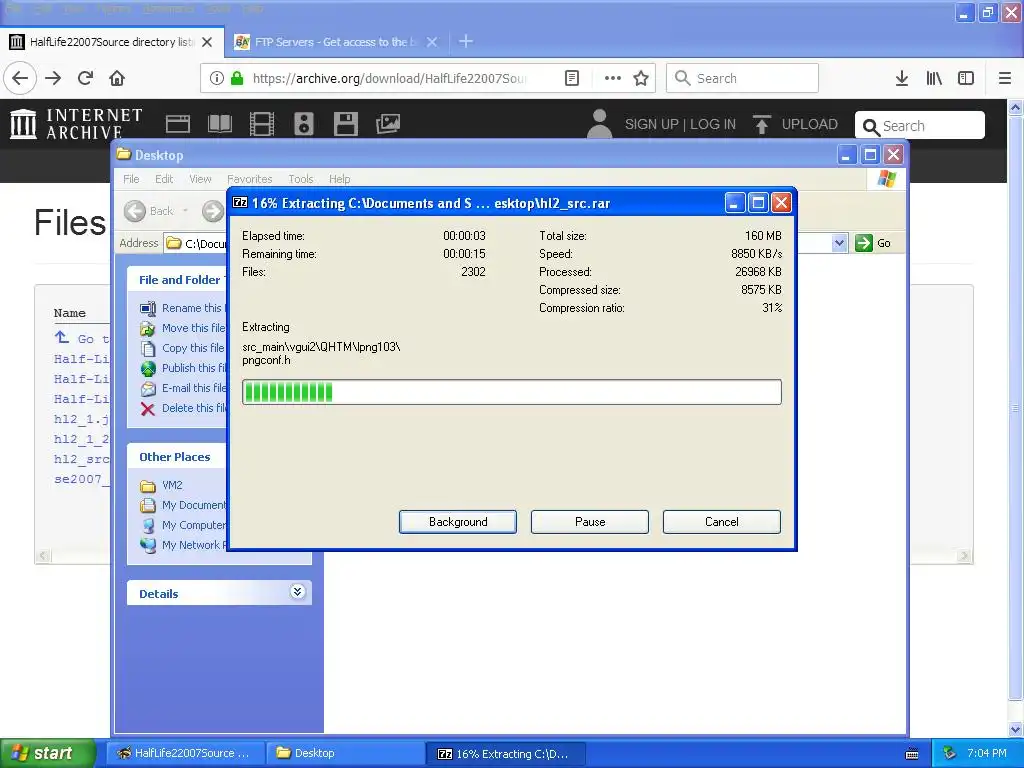Open Internet Archive audio speaker icon
The width and height of the screenshot is (1024, 768).
[304, 123]
